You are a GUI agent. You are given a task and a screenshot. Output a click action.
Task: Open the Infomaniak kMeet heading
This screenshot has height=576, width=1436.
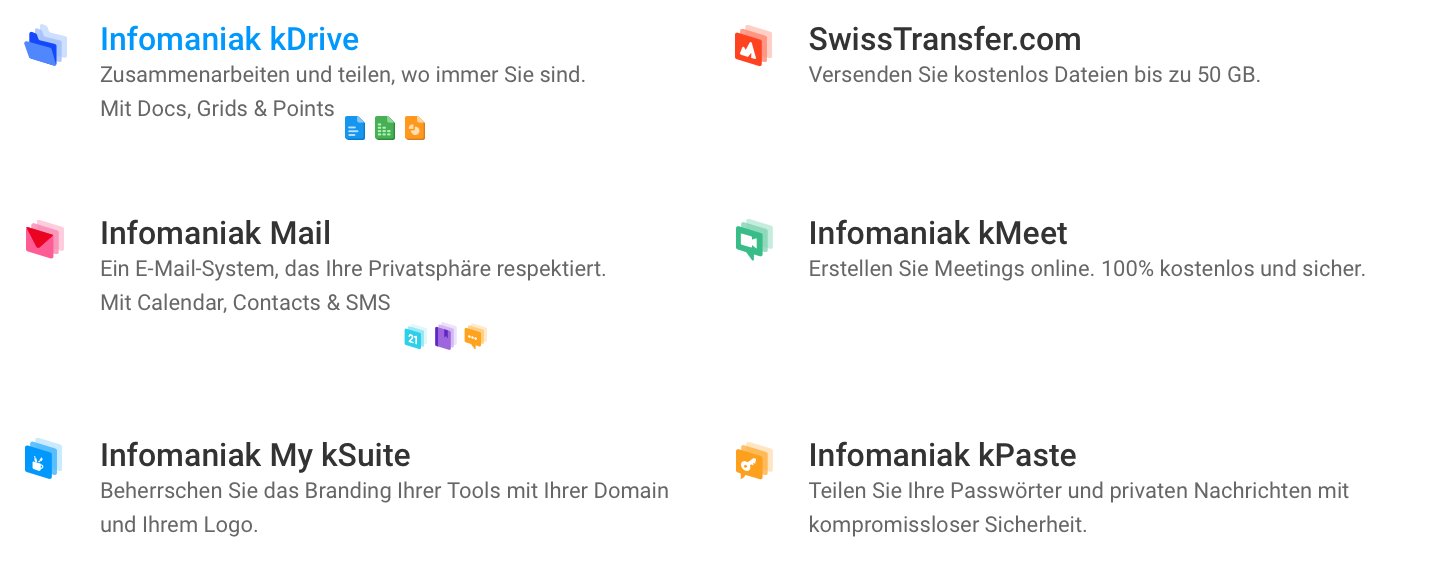(x=938, y=233)
